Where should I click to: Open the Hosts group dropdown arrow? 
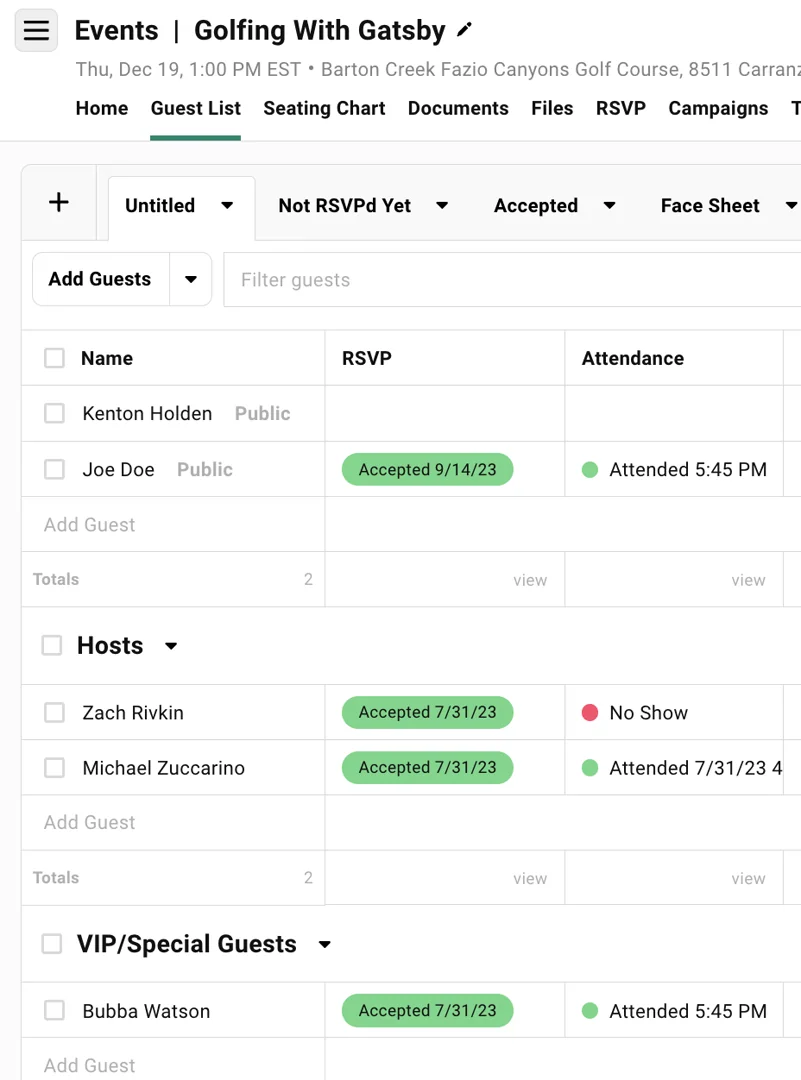coord(171,646)
